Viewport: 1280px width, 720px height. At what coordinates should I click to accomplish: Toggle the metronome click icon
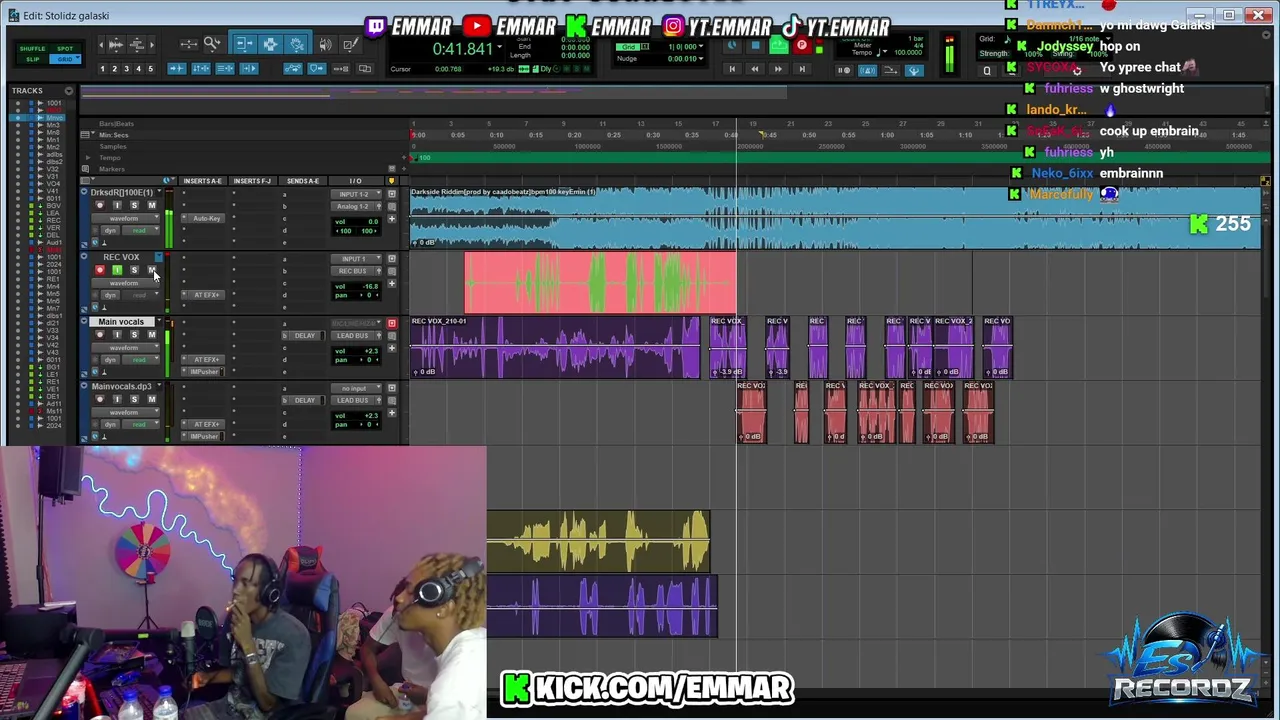(867, 70)
